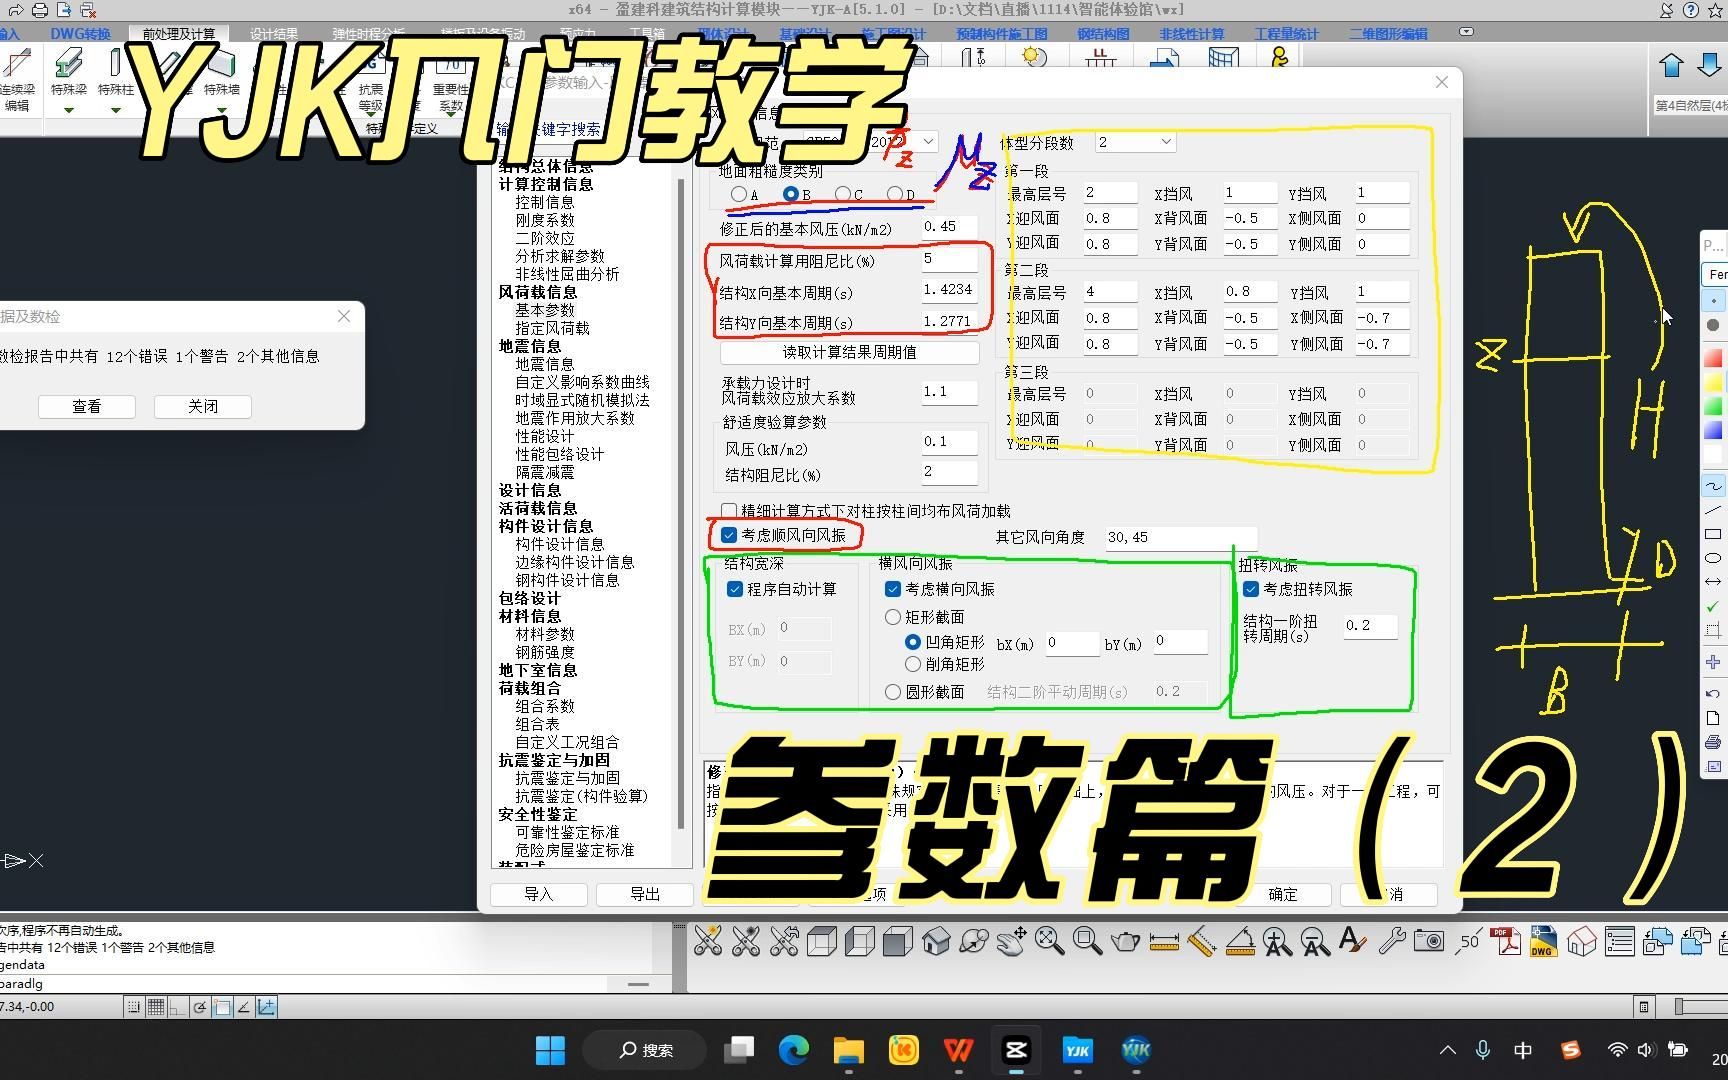Select the undo arrow in annotation palette
The width and height of the screenshot is (1728, 1080).
click(x=1713, y=693)
